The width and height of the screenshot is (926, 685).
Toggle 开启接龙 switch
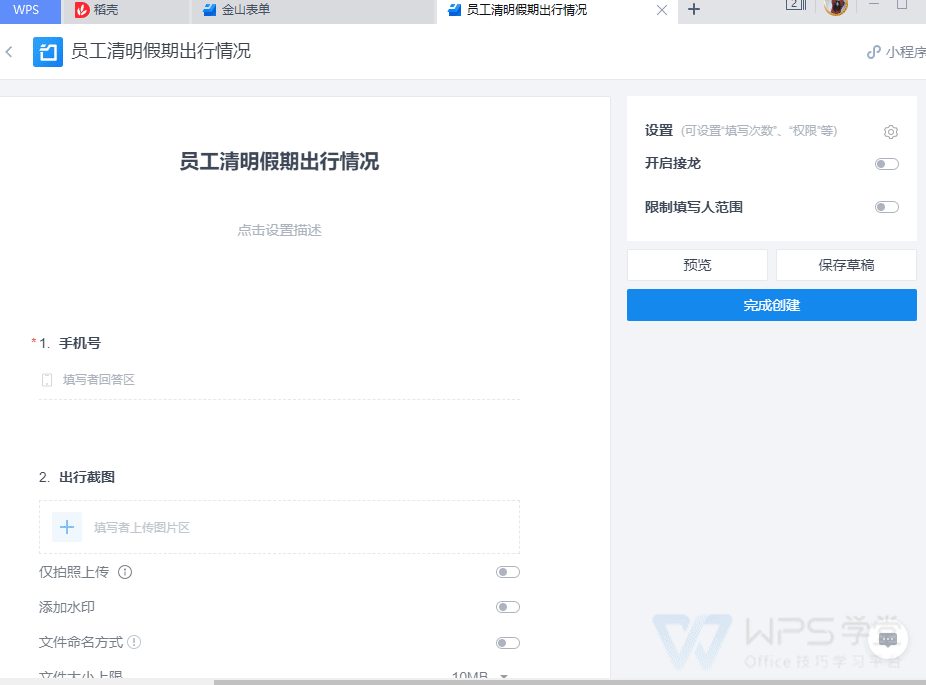coord(886,164)
